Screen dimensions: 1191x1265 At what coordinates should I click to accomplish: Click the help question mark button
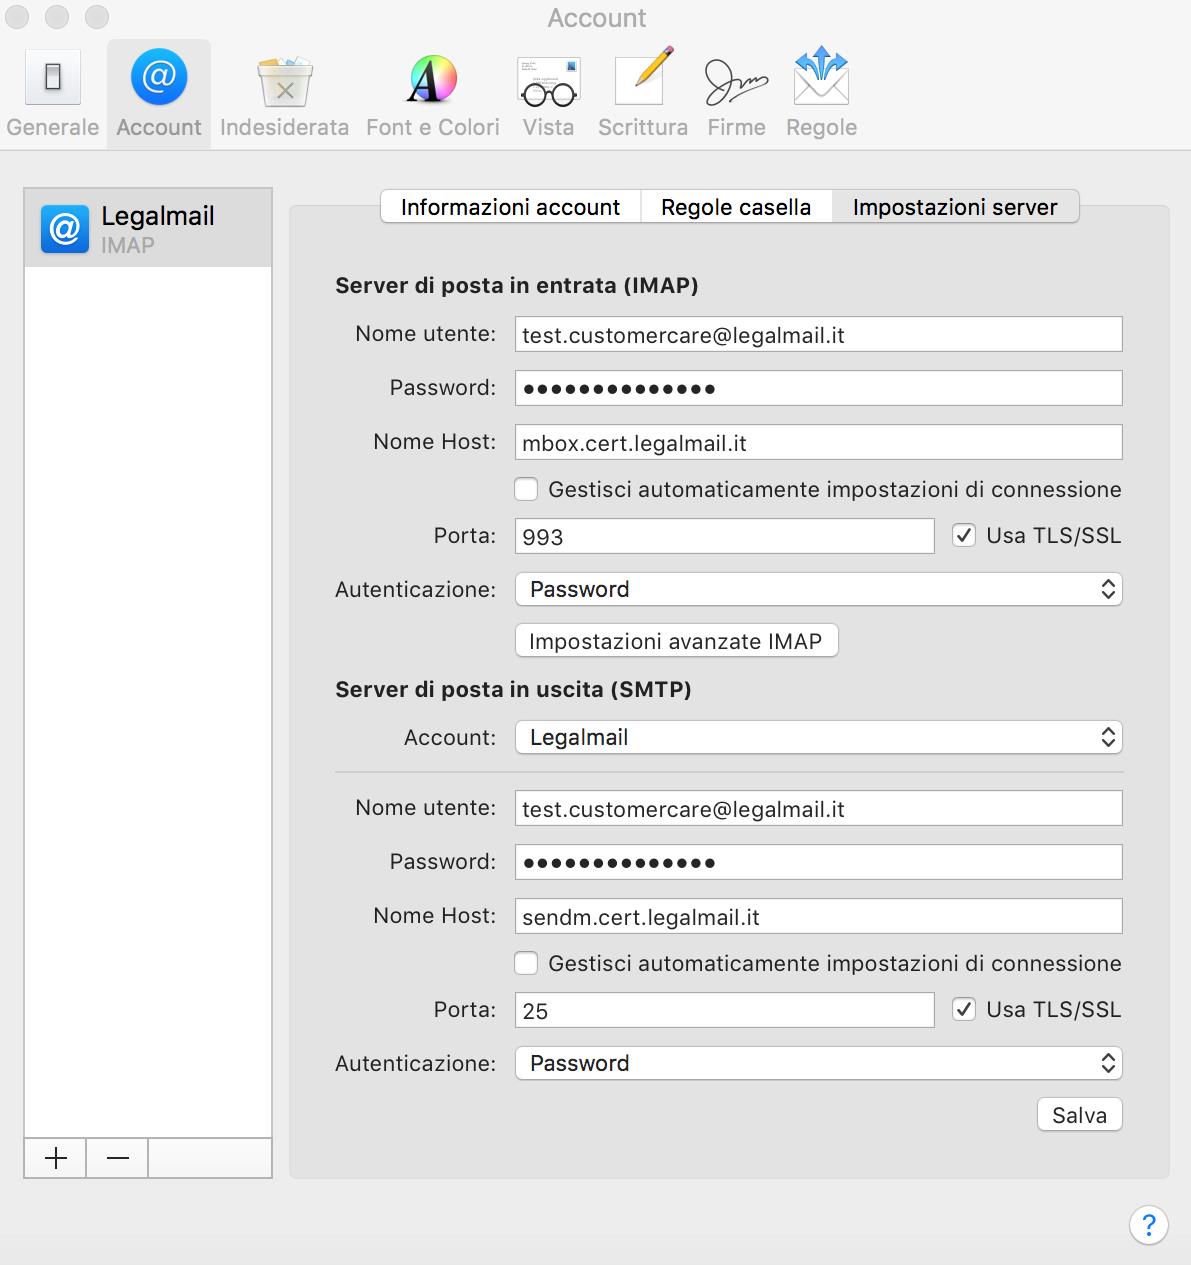1148,1224
